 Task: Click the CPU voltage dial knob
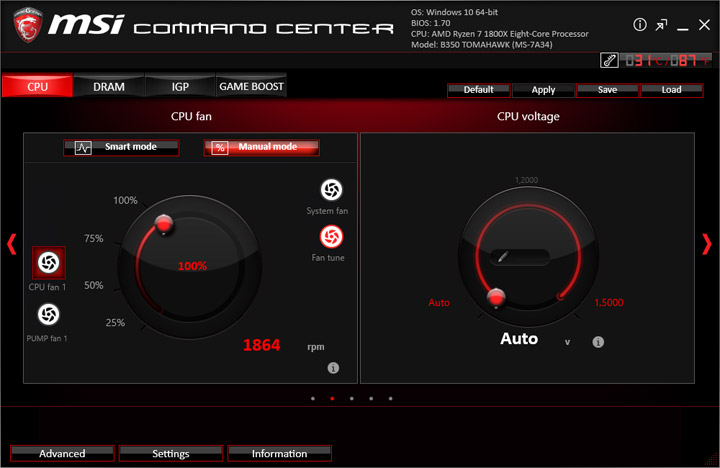coord(496,298)
